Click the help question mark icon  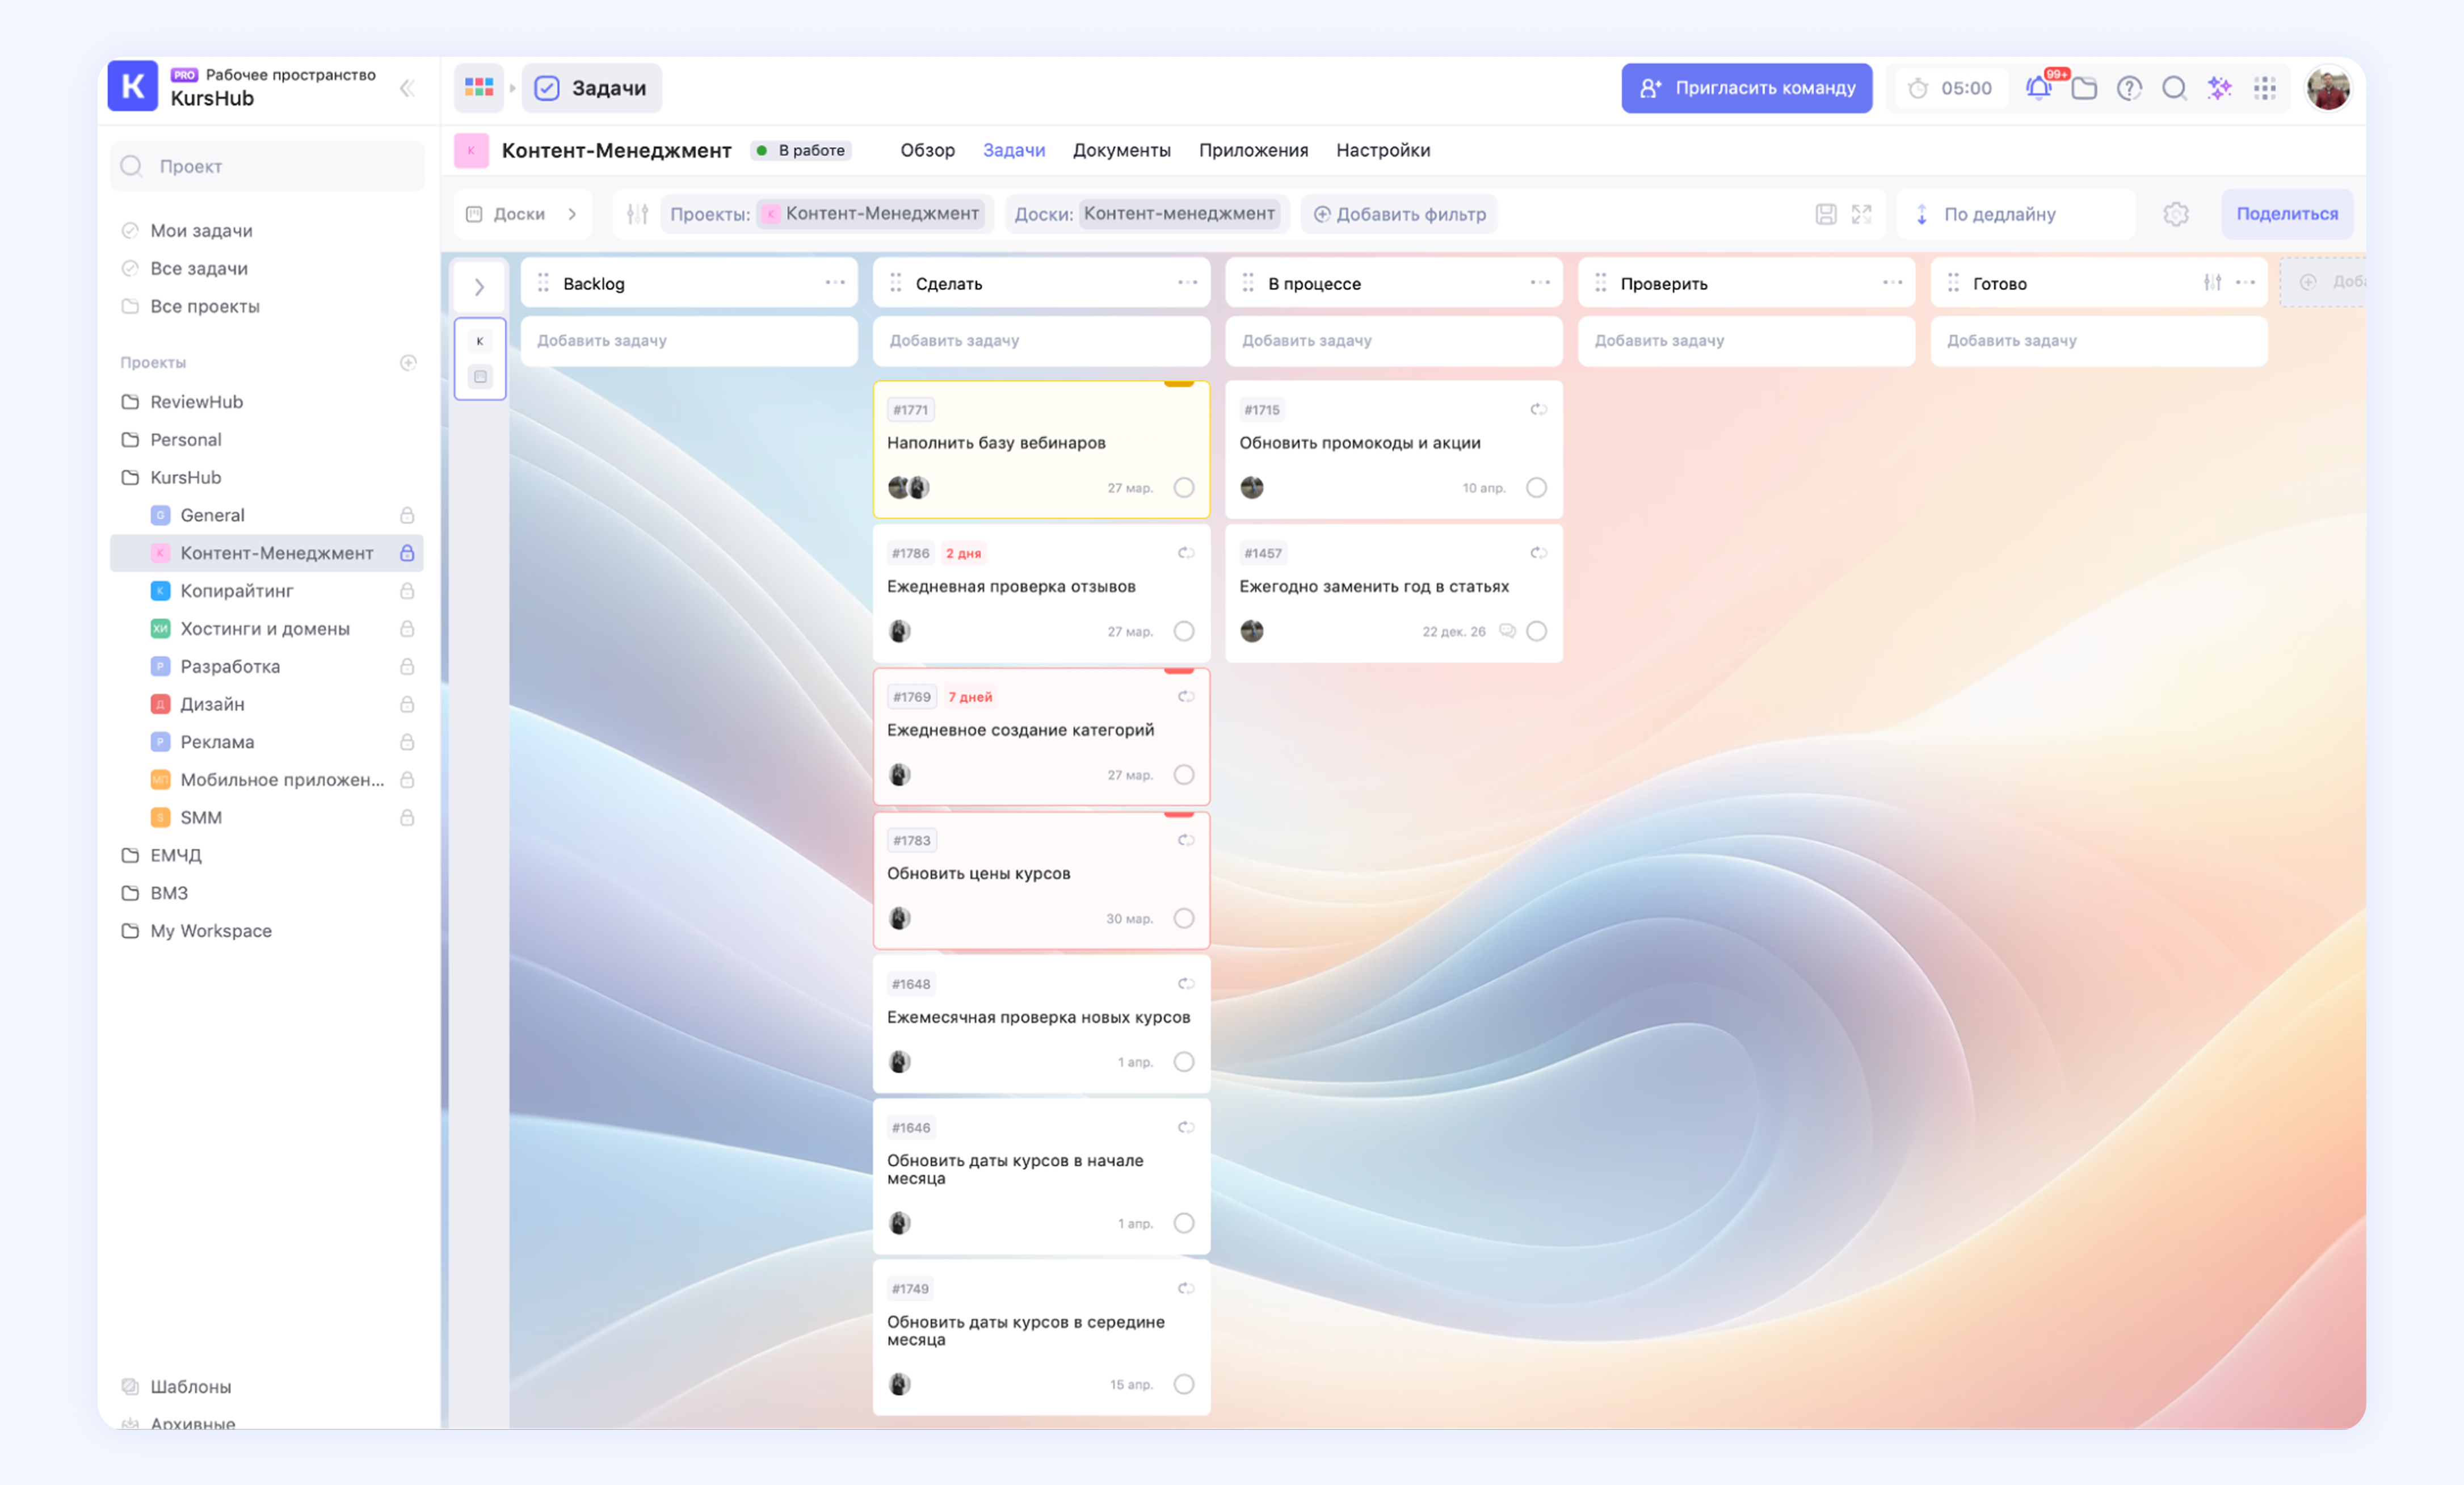2129,88
